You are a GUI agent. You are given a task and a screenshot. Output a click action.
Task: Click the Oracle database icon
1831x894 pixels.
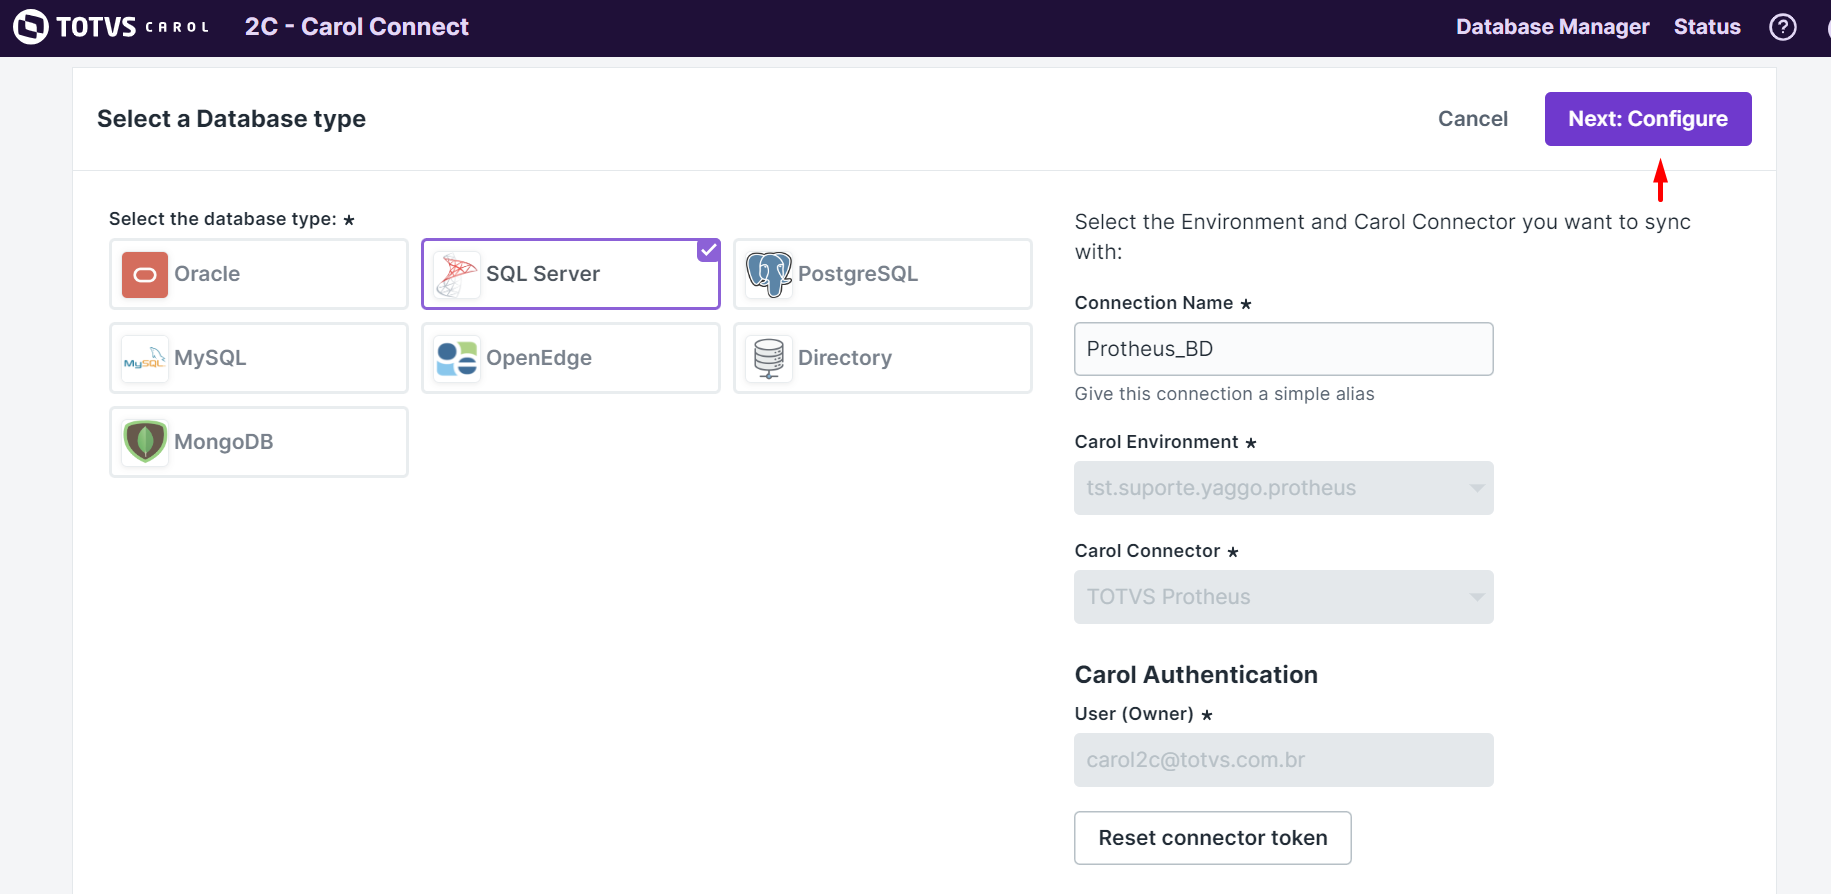point(145,274)
